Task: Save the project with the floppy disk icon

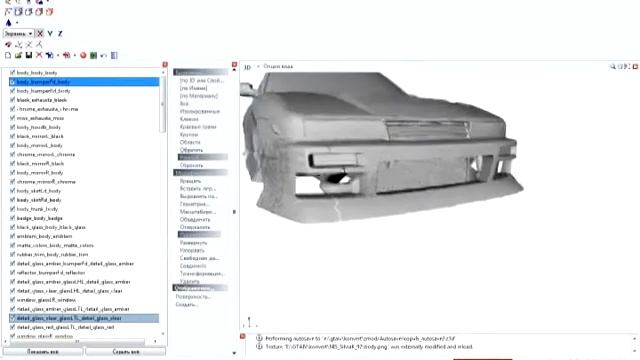Action: click(x=29, y=55)
